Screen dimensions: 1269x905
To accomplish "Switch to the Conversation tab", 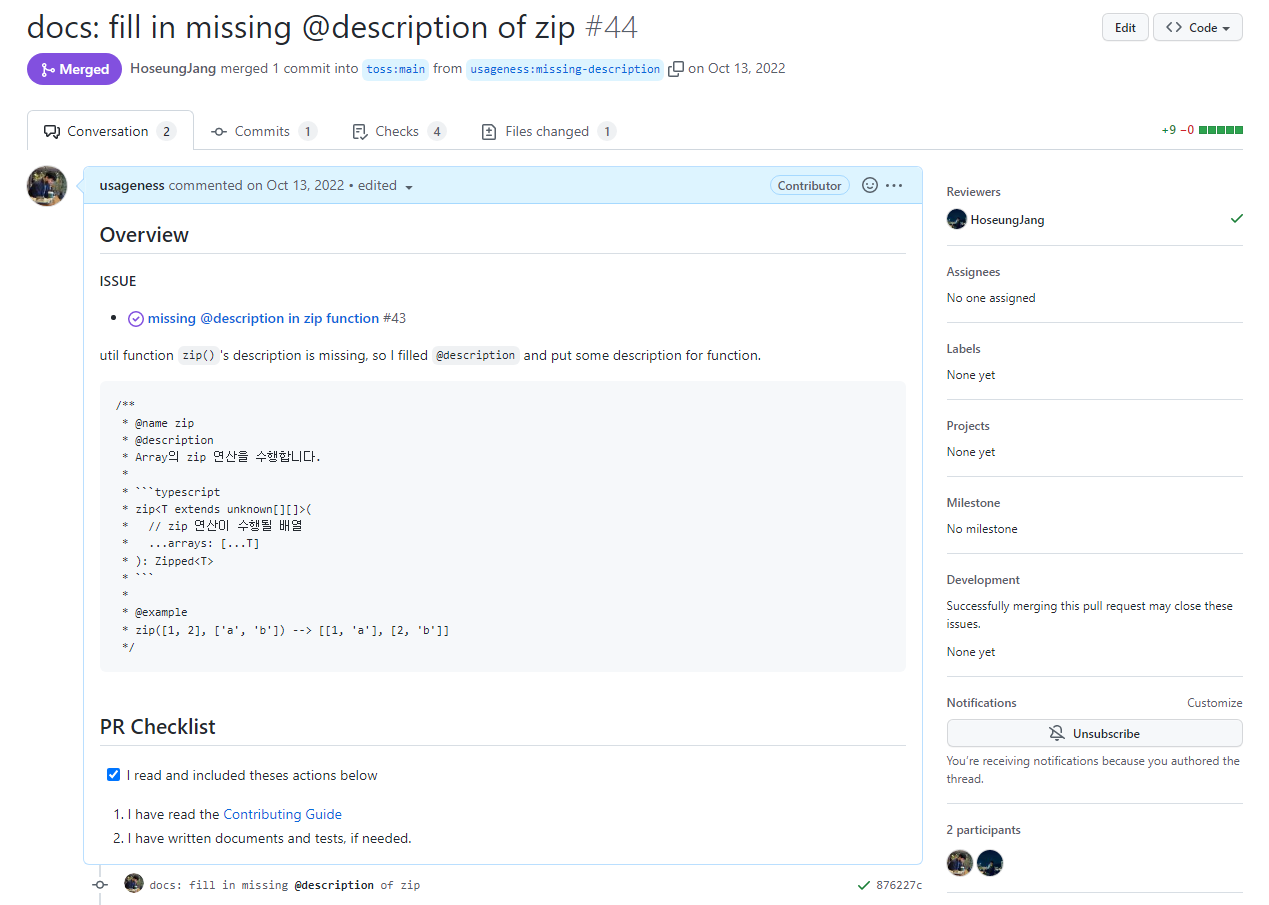I will coord(110,131).
